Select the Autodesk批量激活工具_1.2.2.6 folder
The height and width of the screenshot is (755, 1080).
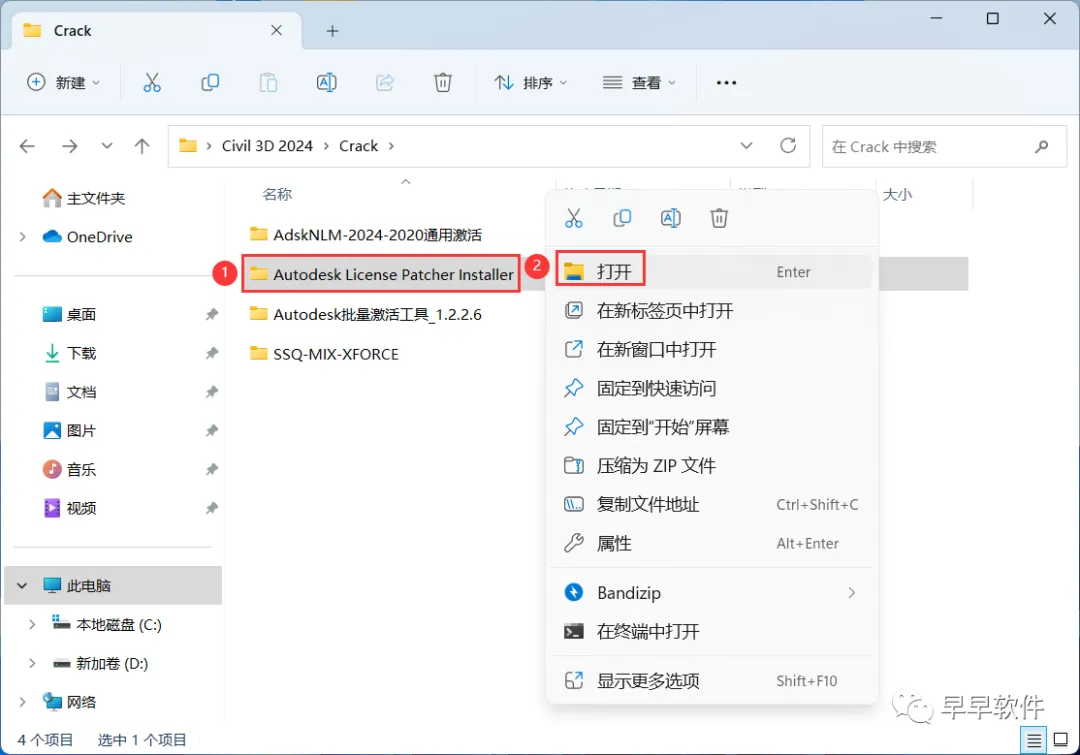(x=366, y=314)
